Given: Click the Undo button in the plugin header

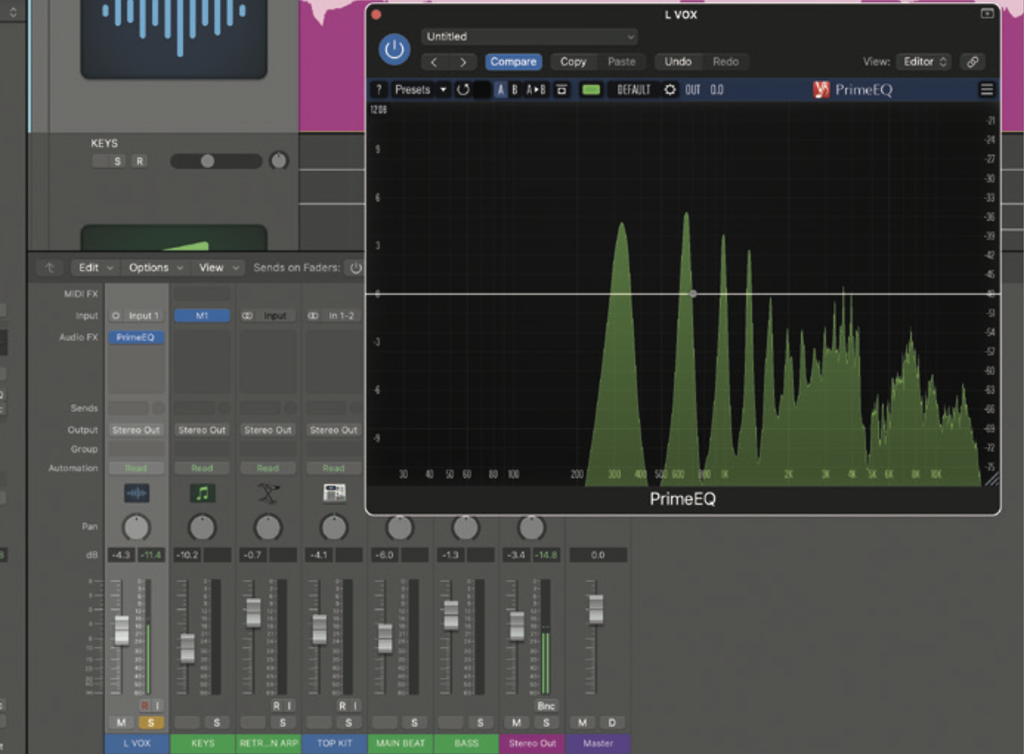Looking at the screenshot, I should point(678,61).
